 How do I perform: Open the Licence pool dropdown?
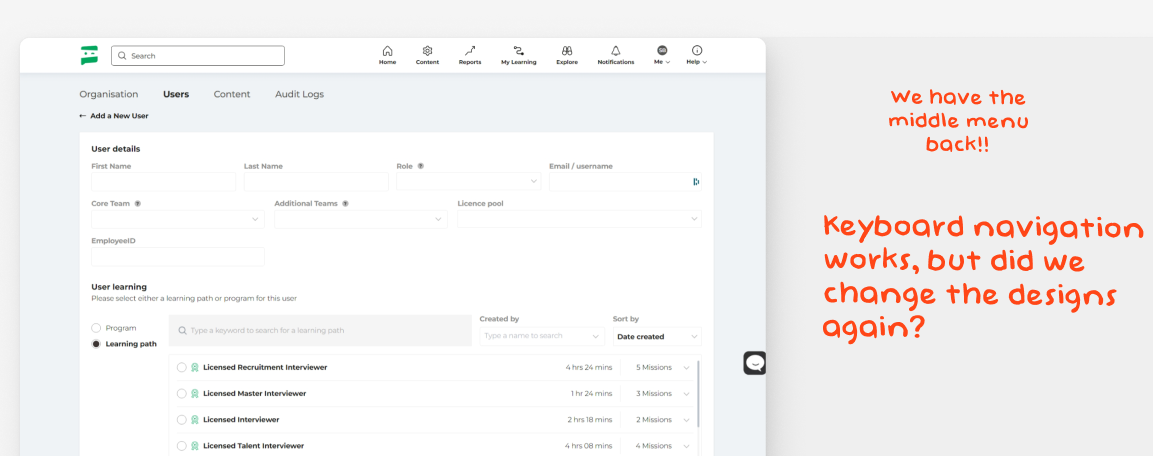tap(579, 219)
